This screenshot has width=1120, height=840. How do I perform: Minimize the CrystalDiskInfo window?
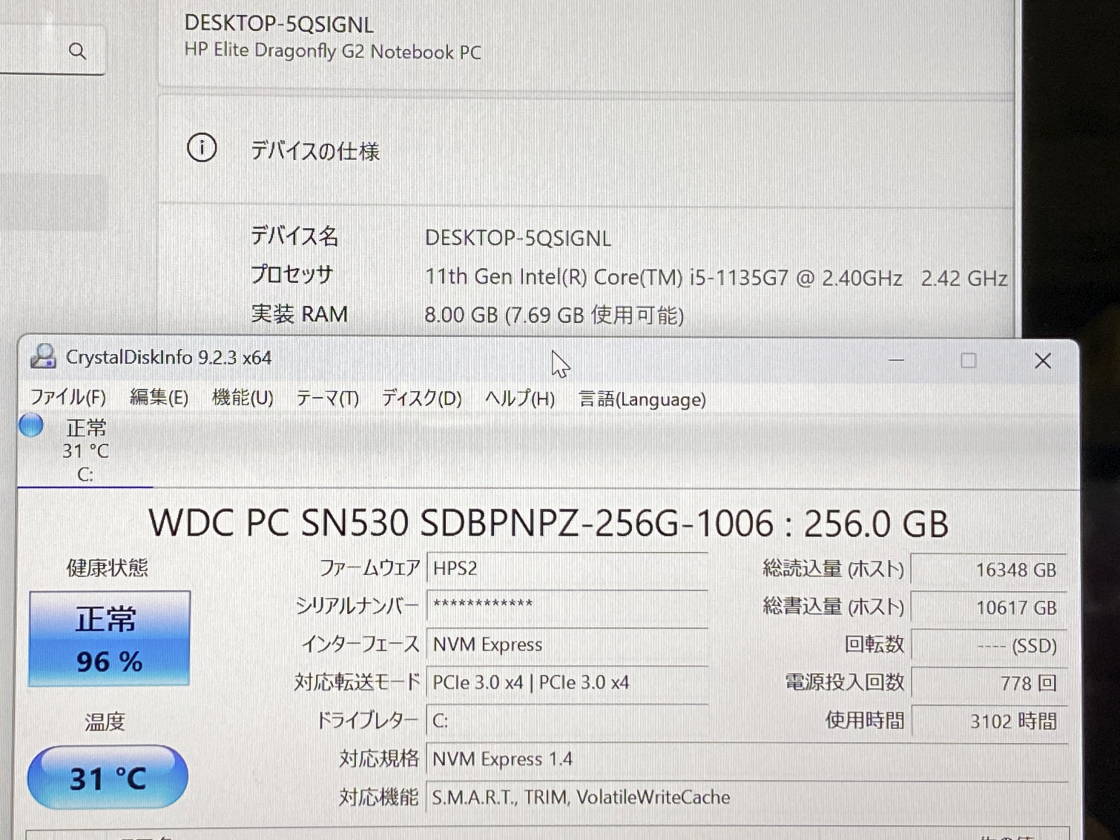[896, 360]
